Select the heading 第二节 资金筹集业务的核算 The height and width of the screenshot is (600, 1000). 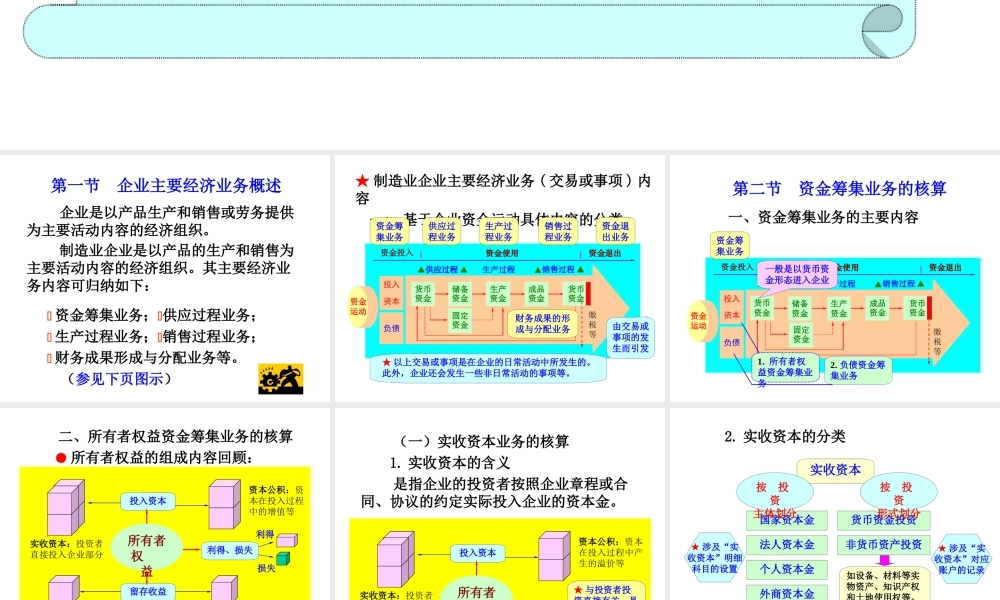point(841,187)
